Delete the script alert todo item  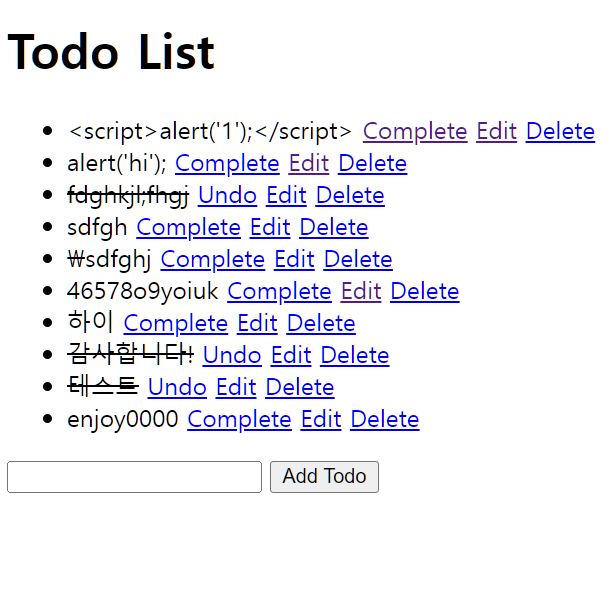tap(560, 132)
